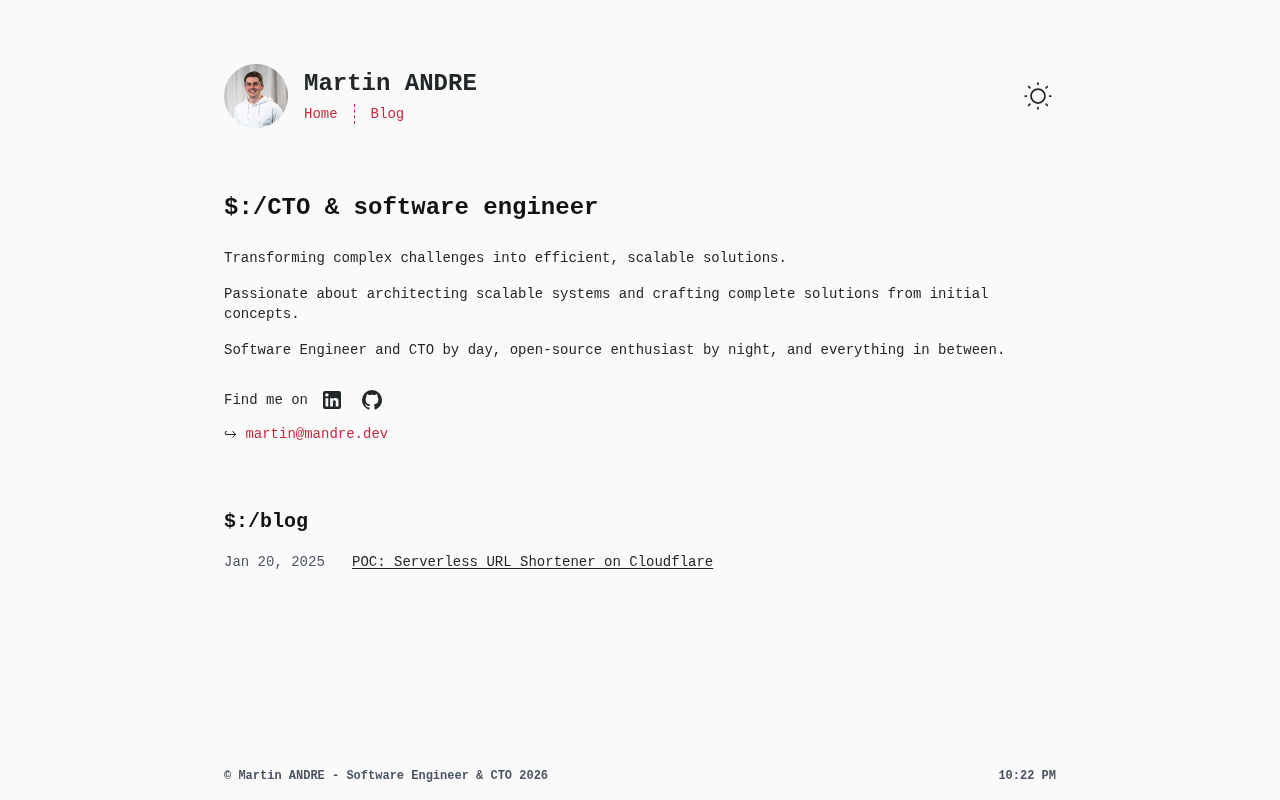Screen dimensions: 1280x800
Task: Click the Transforming complex challenges tagline
Action: (505, 258)
